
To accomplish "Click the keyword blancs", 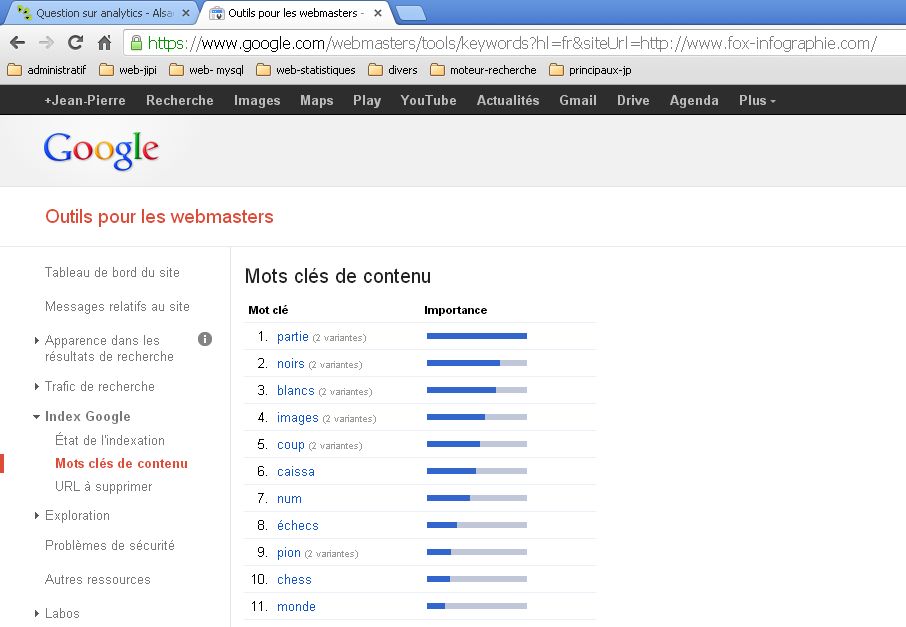I will pos(295,390).
